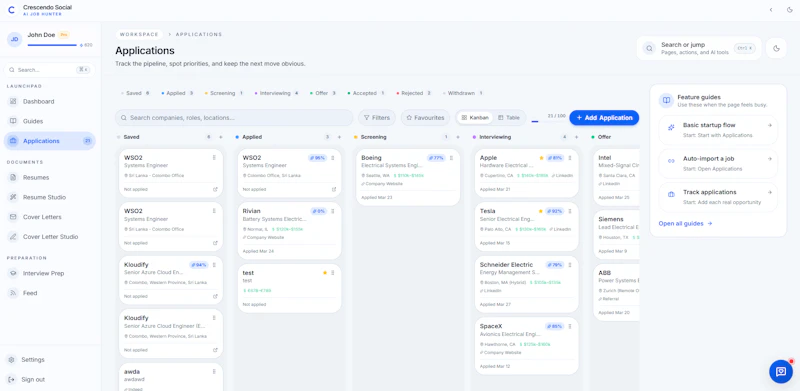
Task: Open menu dots on test card
Action: click(333, 273)
